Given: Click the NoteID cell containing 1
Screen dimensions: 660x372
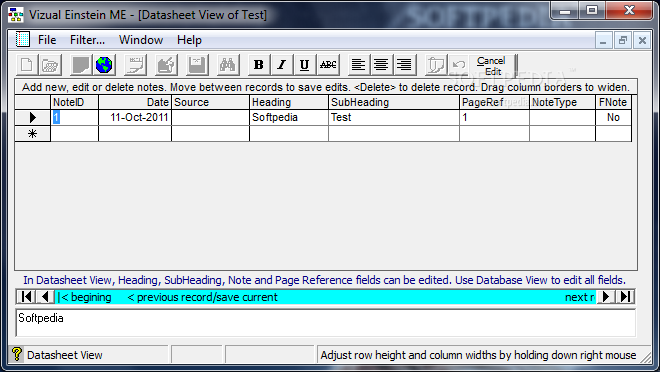Looking at the screenshot, I should point(74,117).
